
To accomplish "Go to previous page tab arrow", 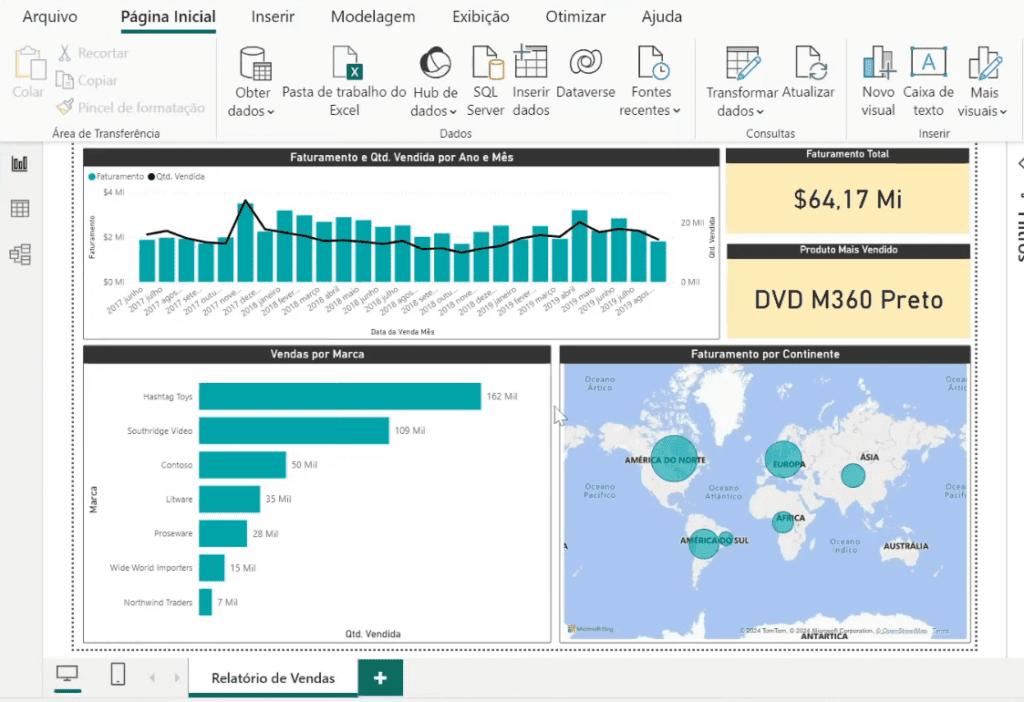I will tap(152, 678).
